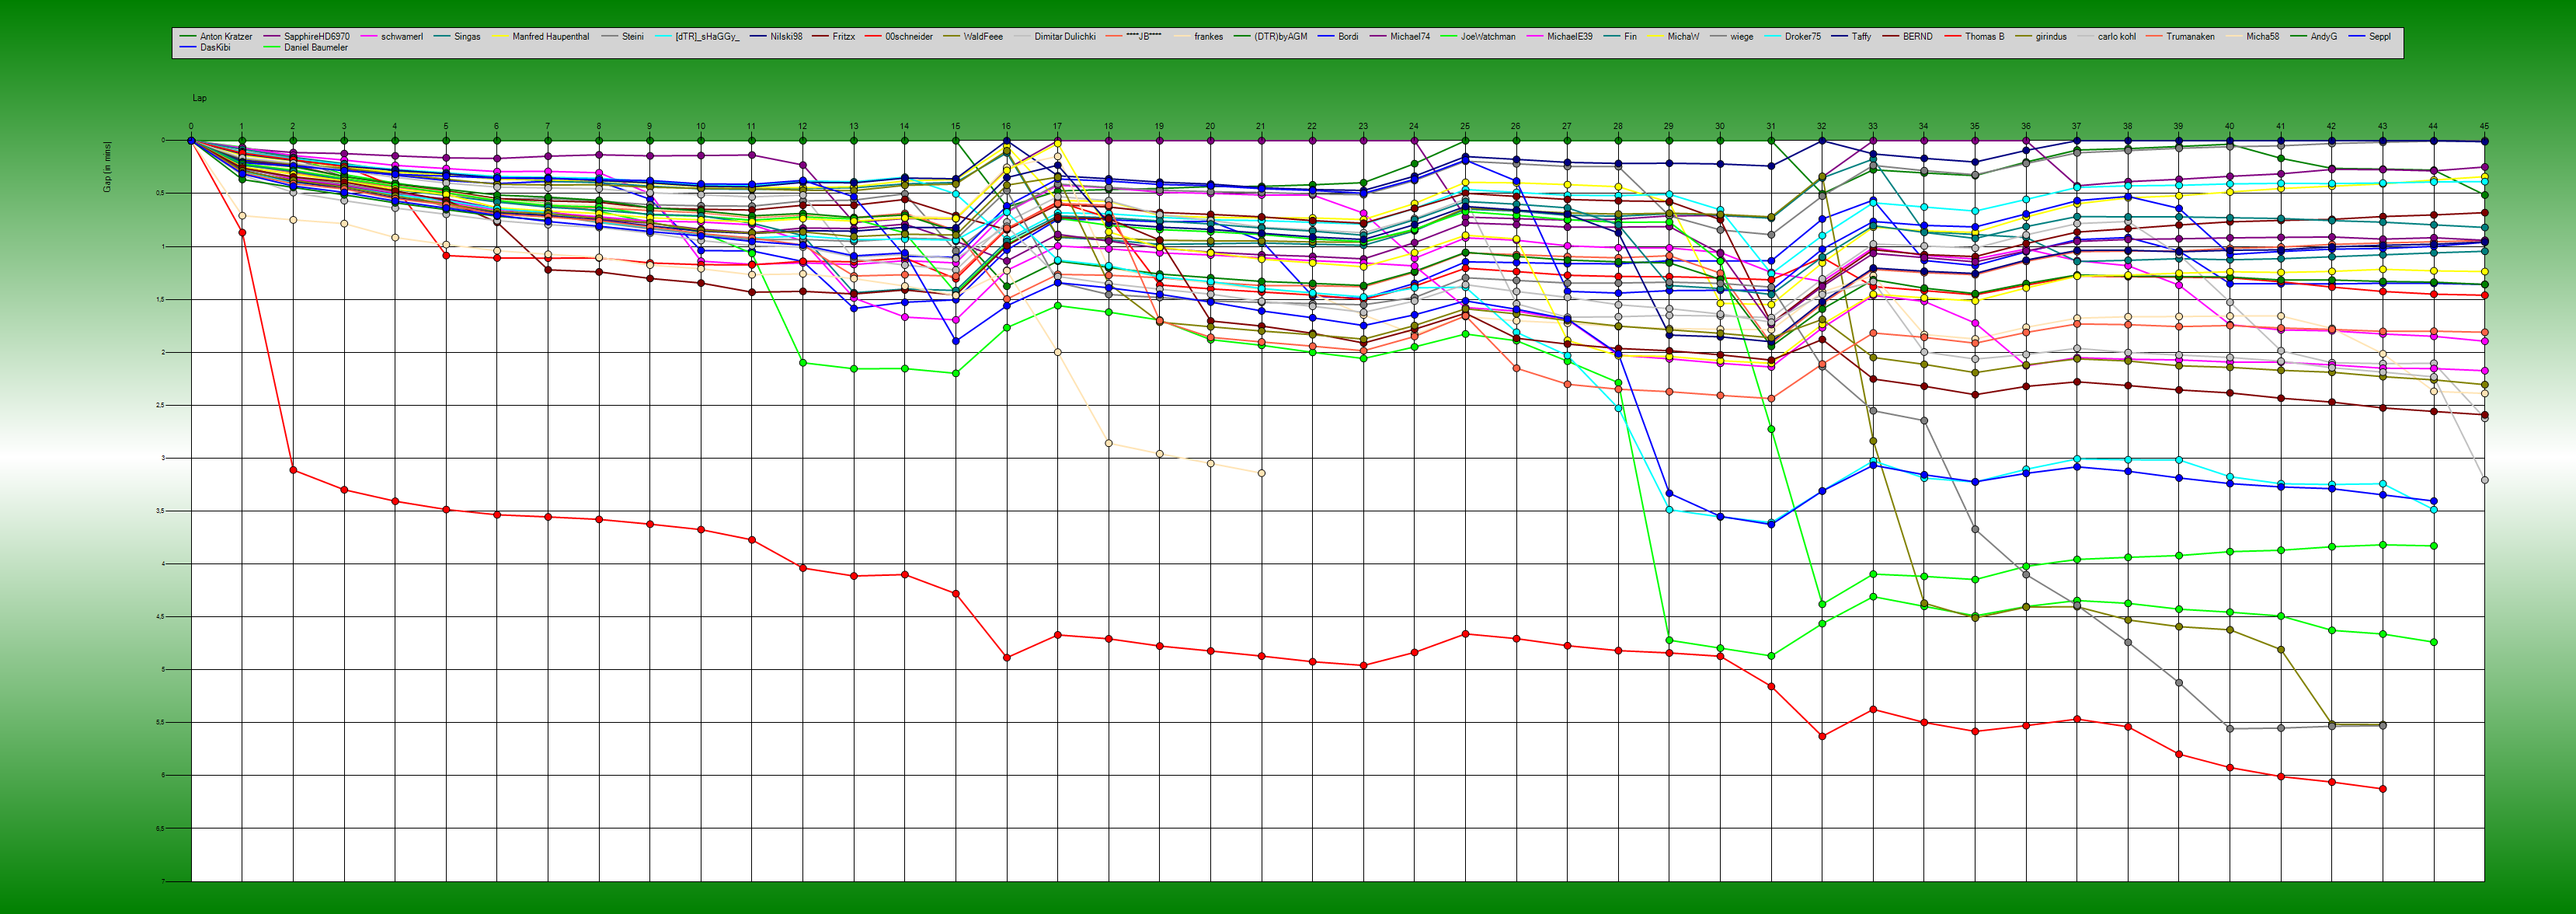Click the Nilski98 legend label
This screenshot has height=914, width=2576.
[x=786, y=37]
